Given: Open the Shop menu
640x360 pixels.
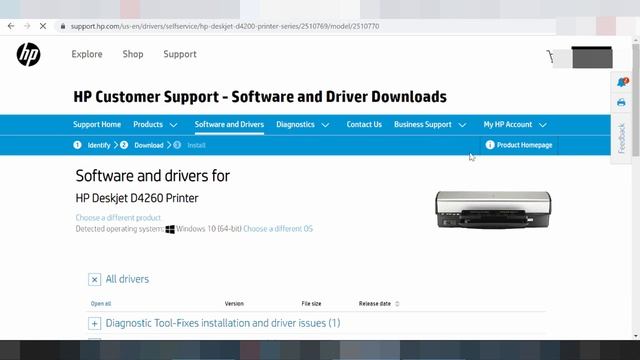Looking at the screenshot, I should coord(133,54).
